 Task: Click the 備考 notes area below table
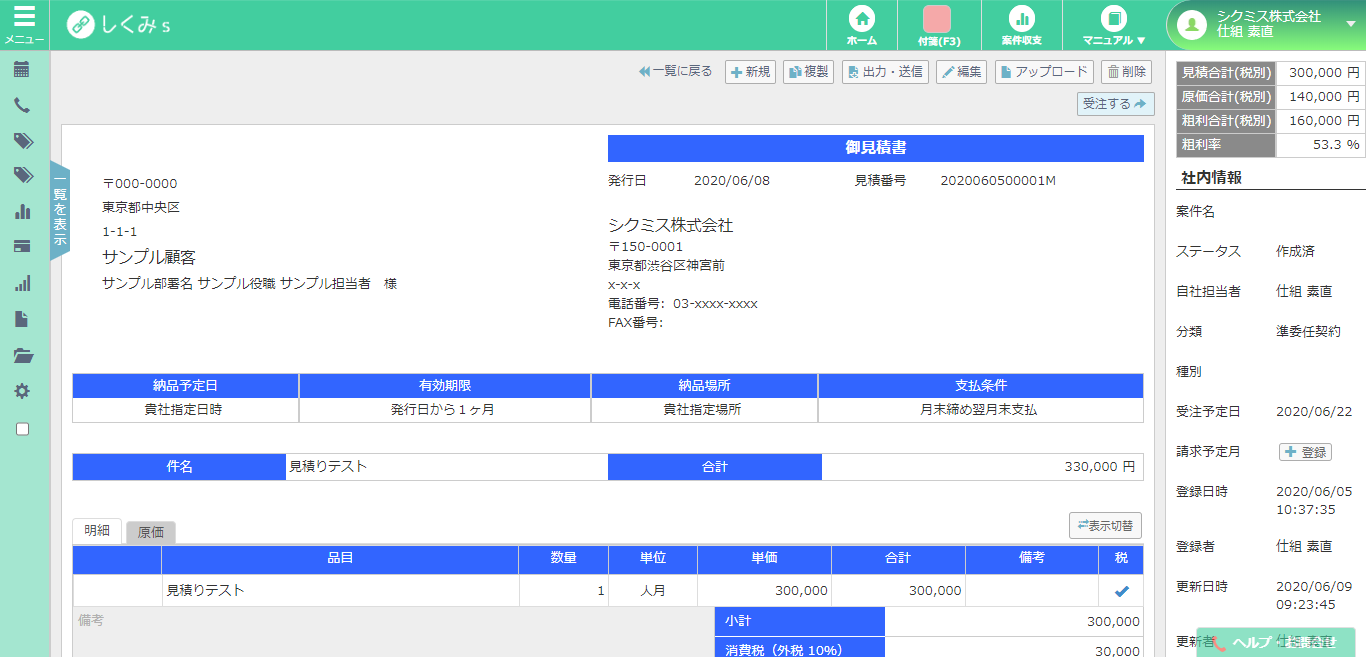pyautogui.click(x=394, y=632)
